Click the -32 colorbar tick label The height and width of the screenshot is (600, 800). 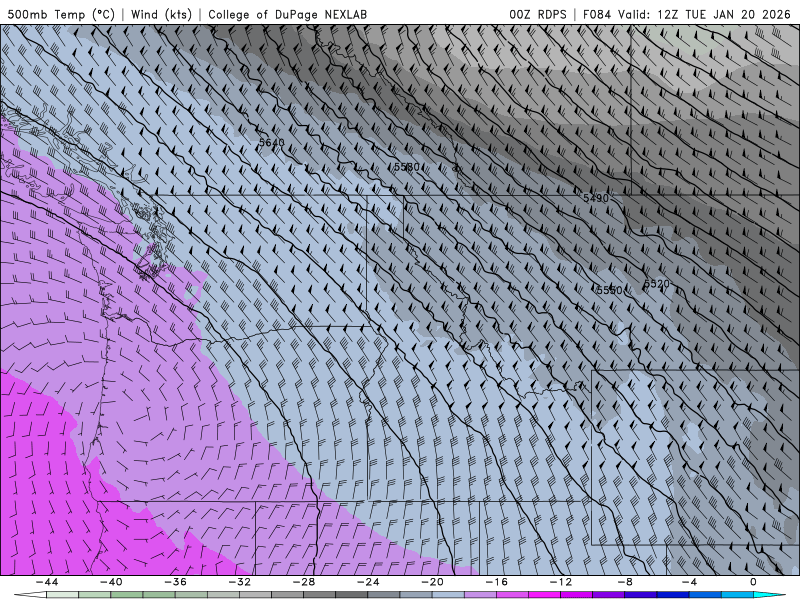click(239, 582)
